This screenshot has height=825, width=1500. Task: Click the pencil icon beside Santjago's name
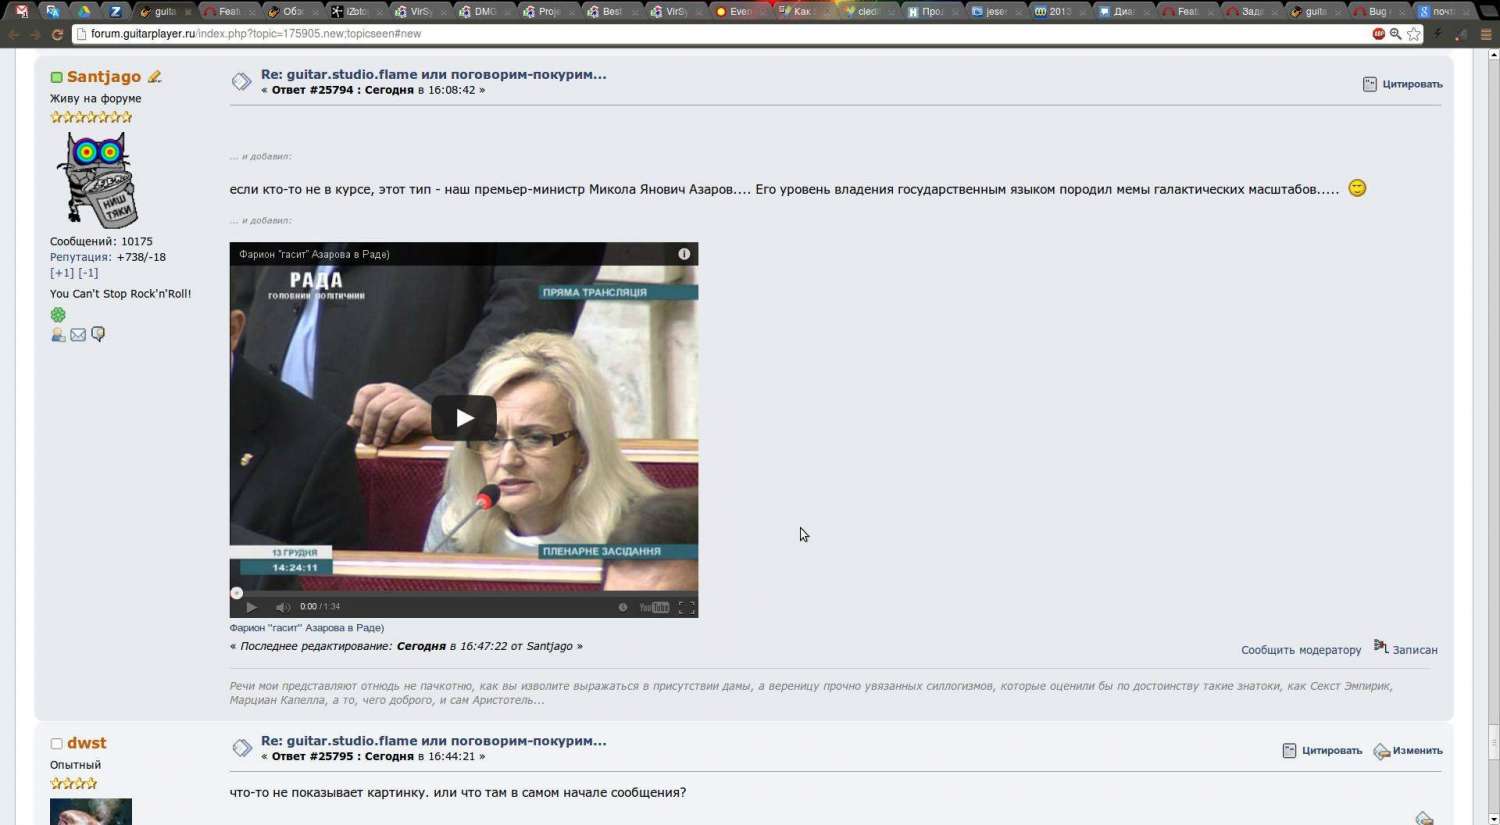pos(155,77)
